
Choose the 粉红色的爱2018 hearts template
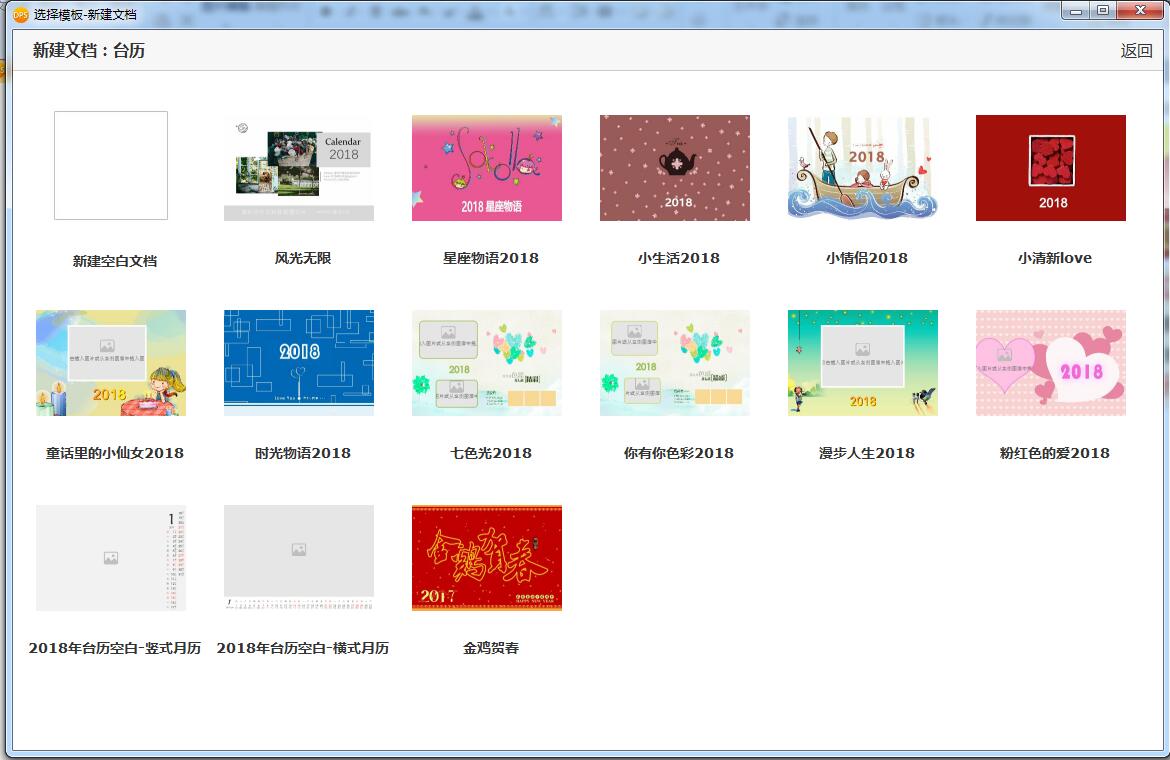pos(1051,363)
